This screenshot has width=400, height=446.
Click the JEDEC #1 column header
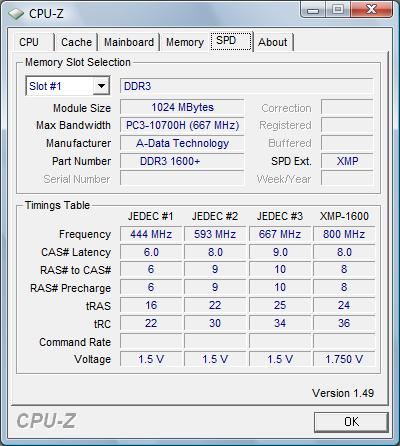pos(151,216)
